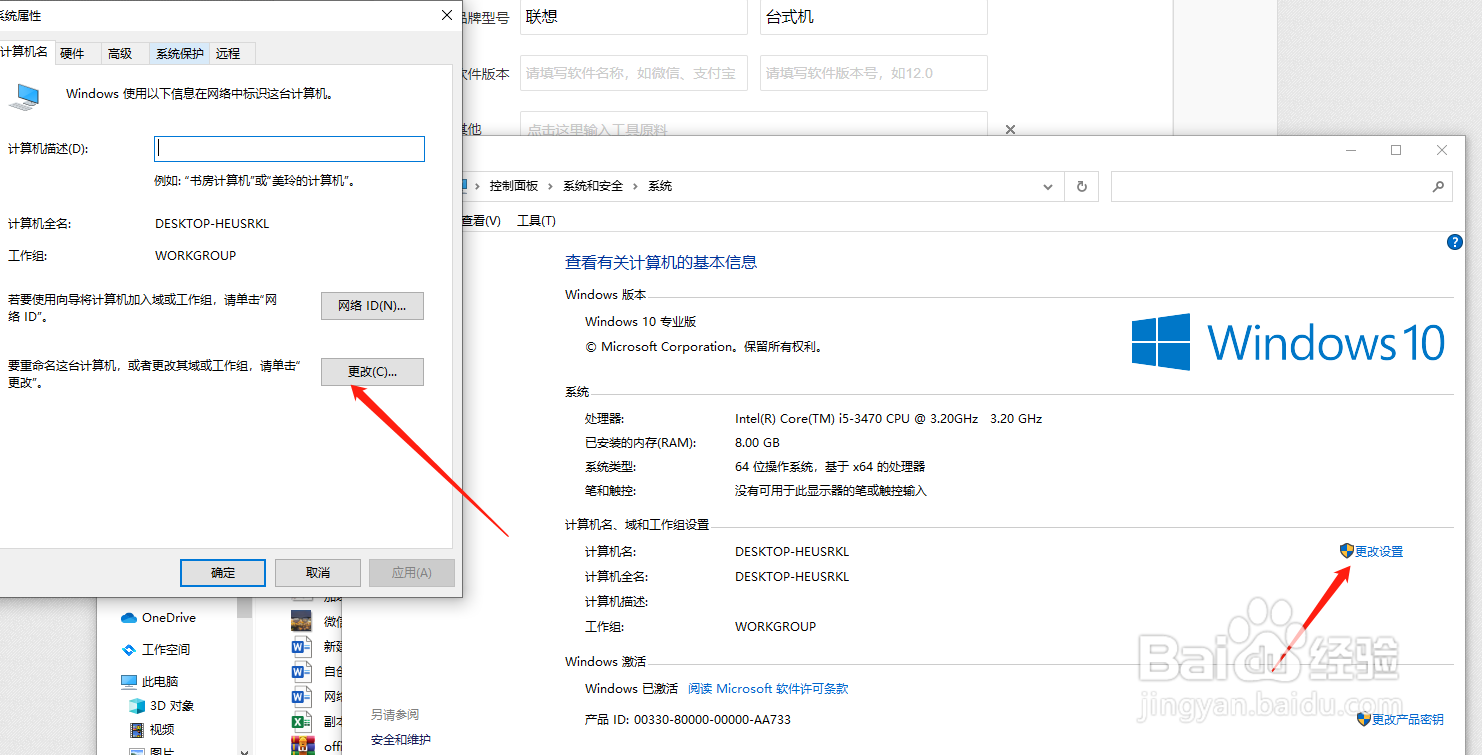Click the 8.00 GB memory value
The height and width of the screenshot is (755, 1482).
757,443
